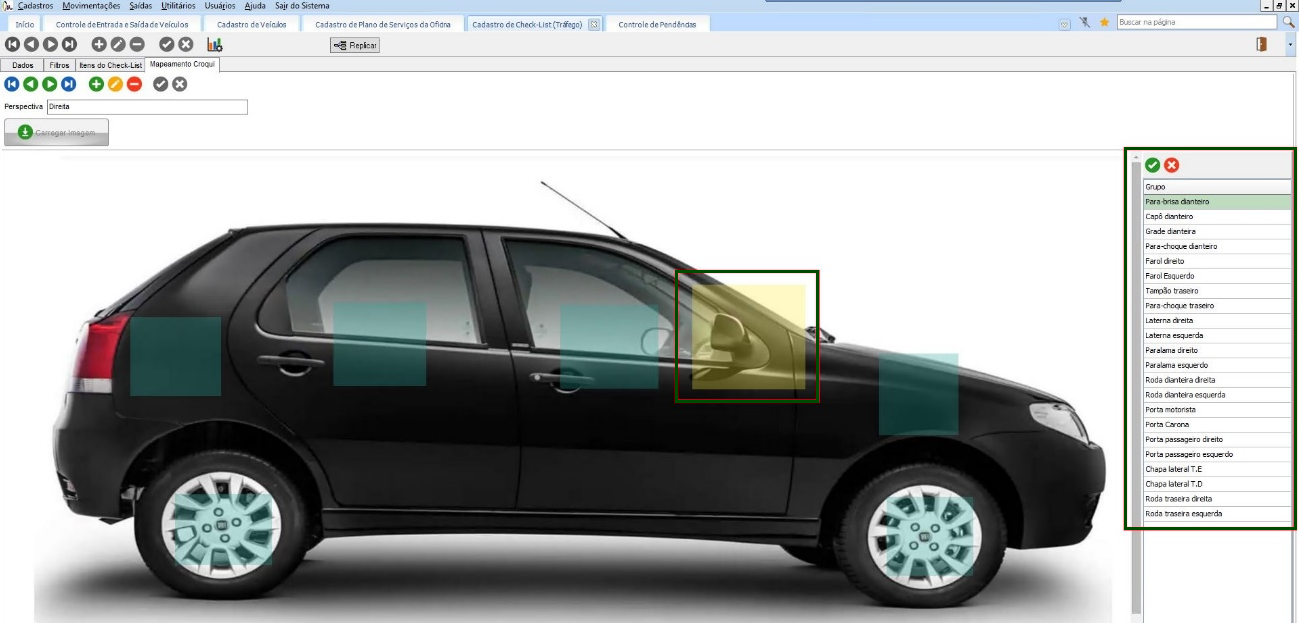Switch to Controle de Entrada e Saída de Veículos tab
The width and height of the screenshot is (1299, 623).
122,24
